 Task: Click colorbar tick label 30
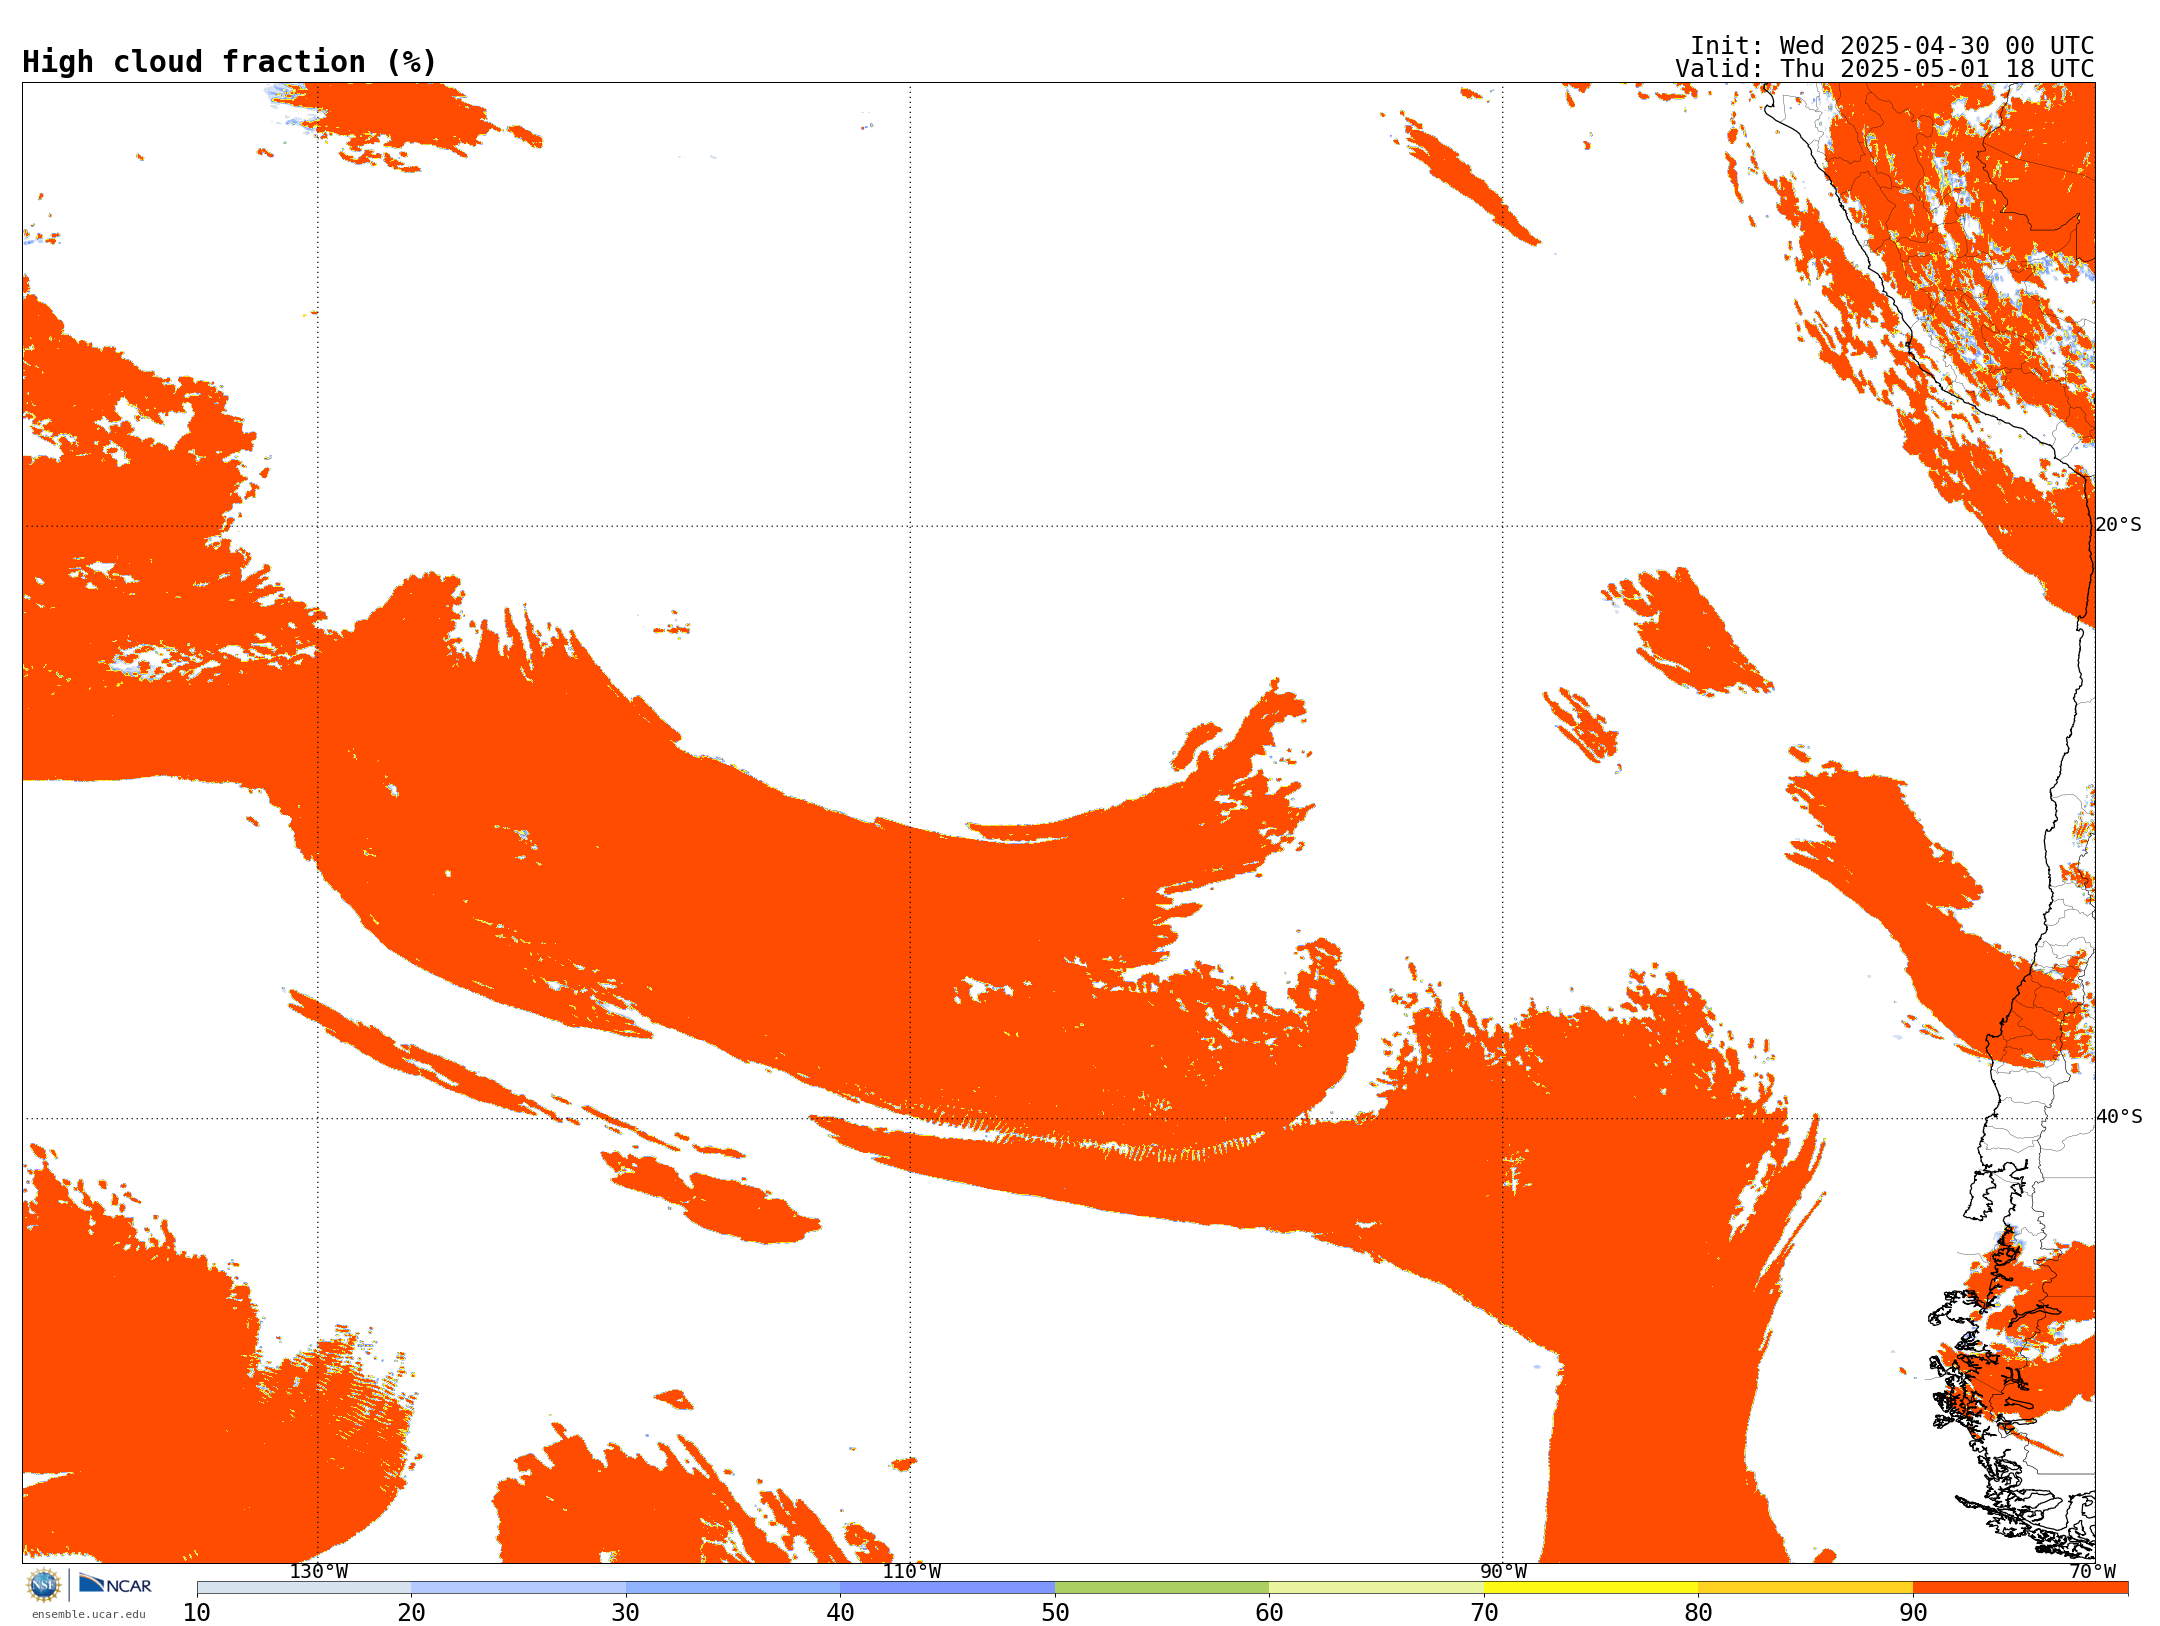(626, 1613)
